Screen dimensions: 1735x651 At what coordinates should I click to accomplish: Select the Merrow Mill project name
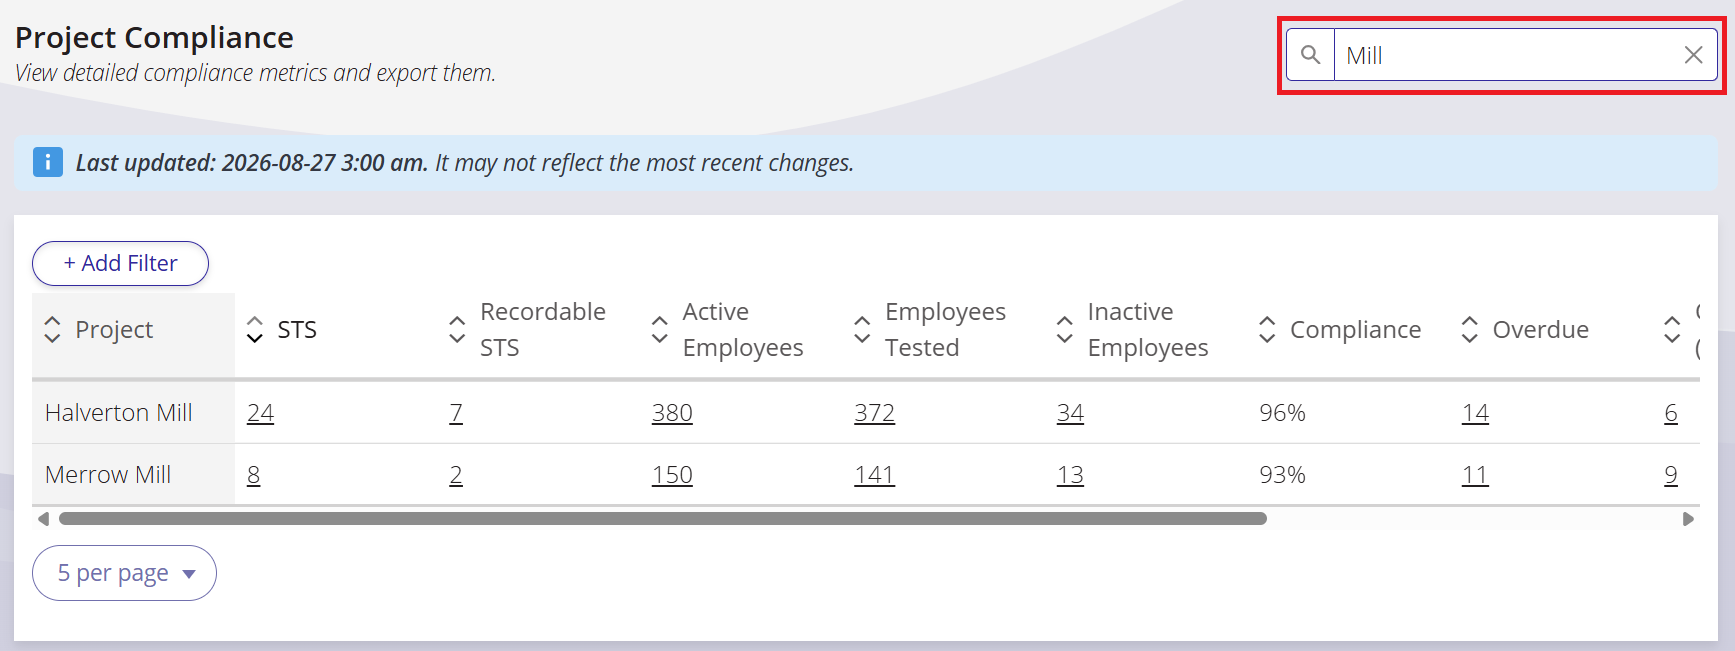tap(108, 475)
